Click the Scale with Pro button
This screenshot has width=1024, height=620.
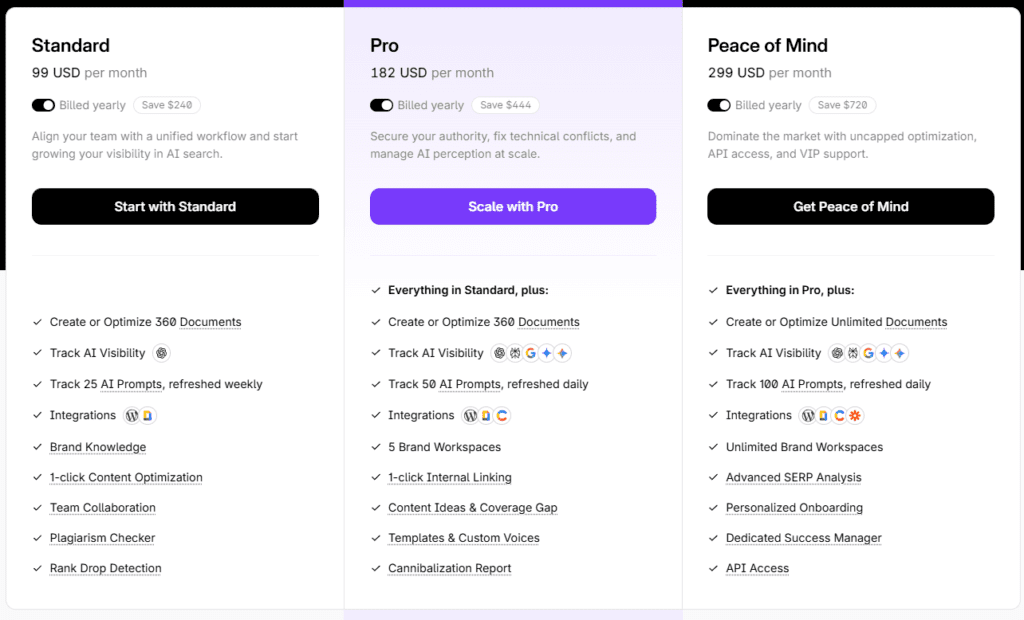point(512,206)
